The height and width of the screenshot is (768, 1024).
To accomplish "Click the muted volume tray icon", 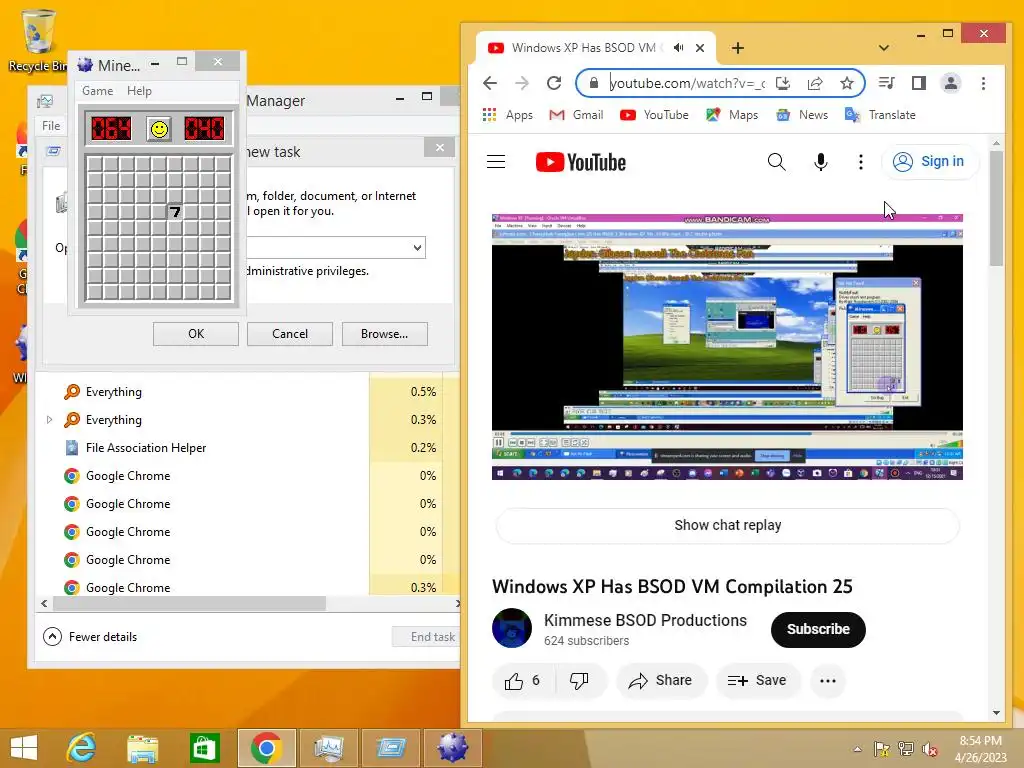I will (929, 749).
